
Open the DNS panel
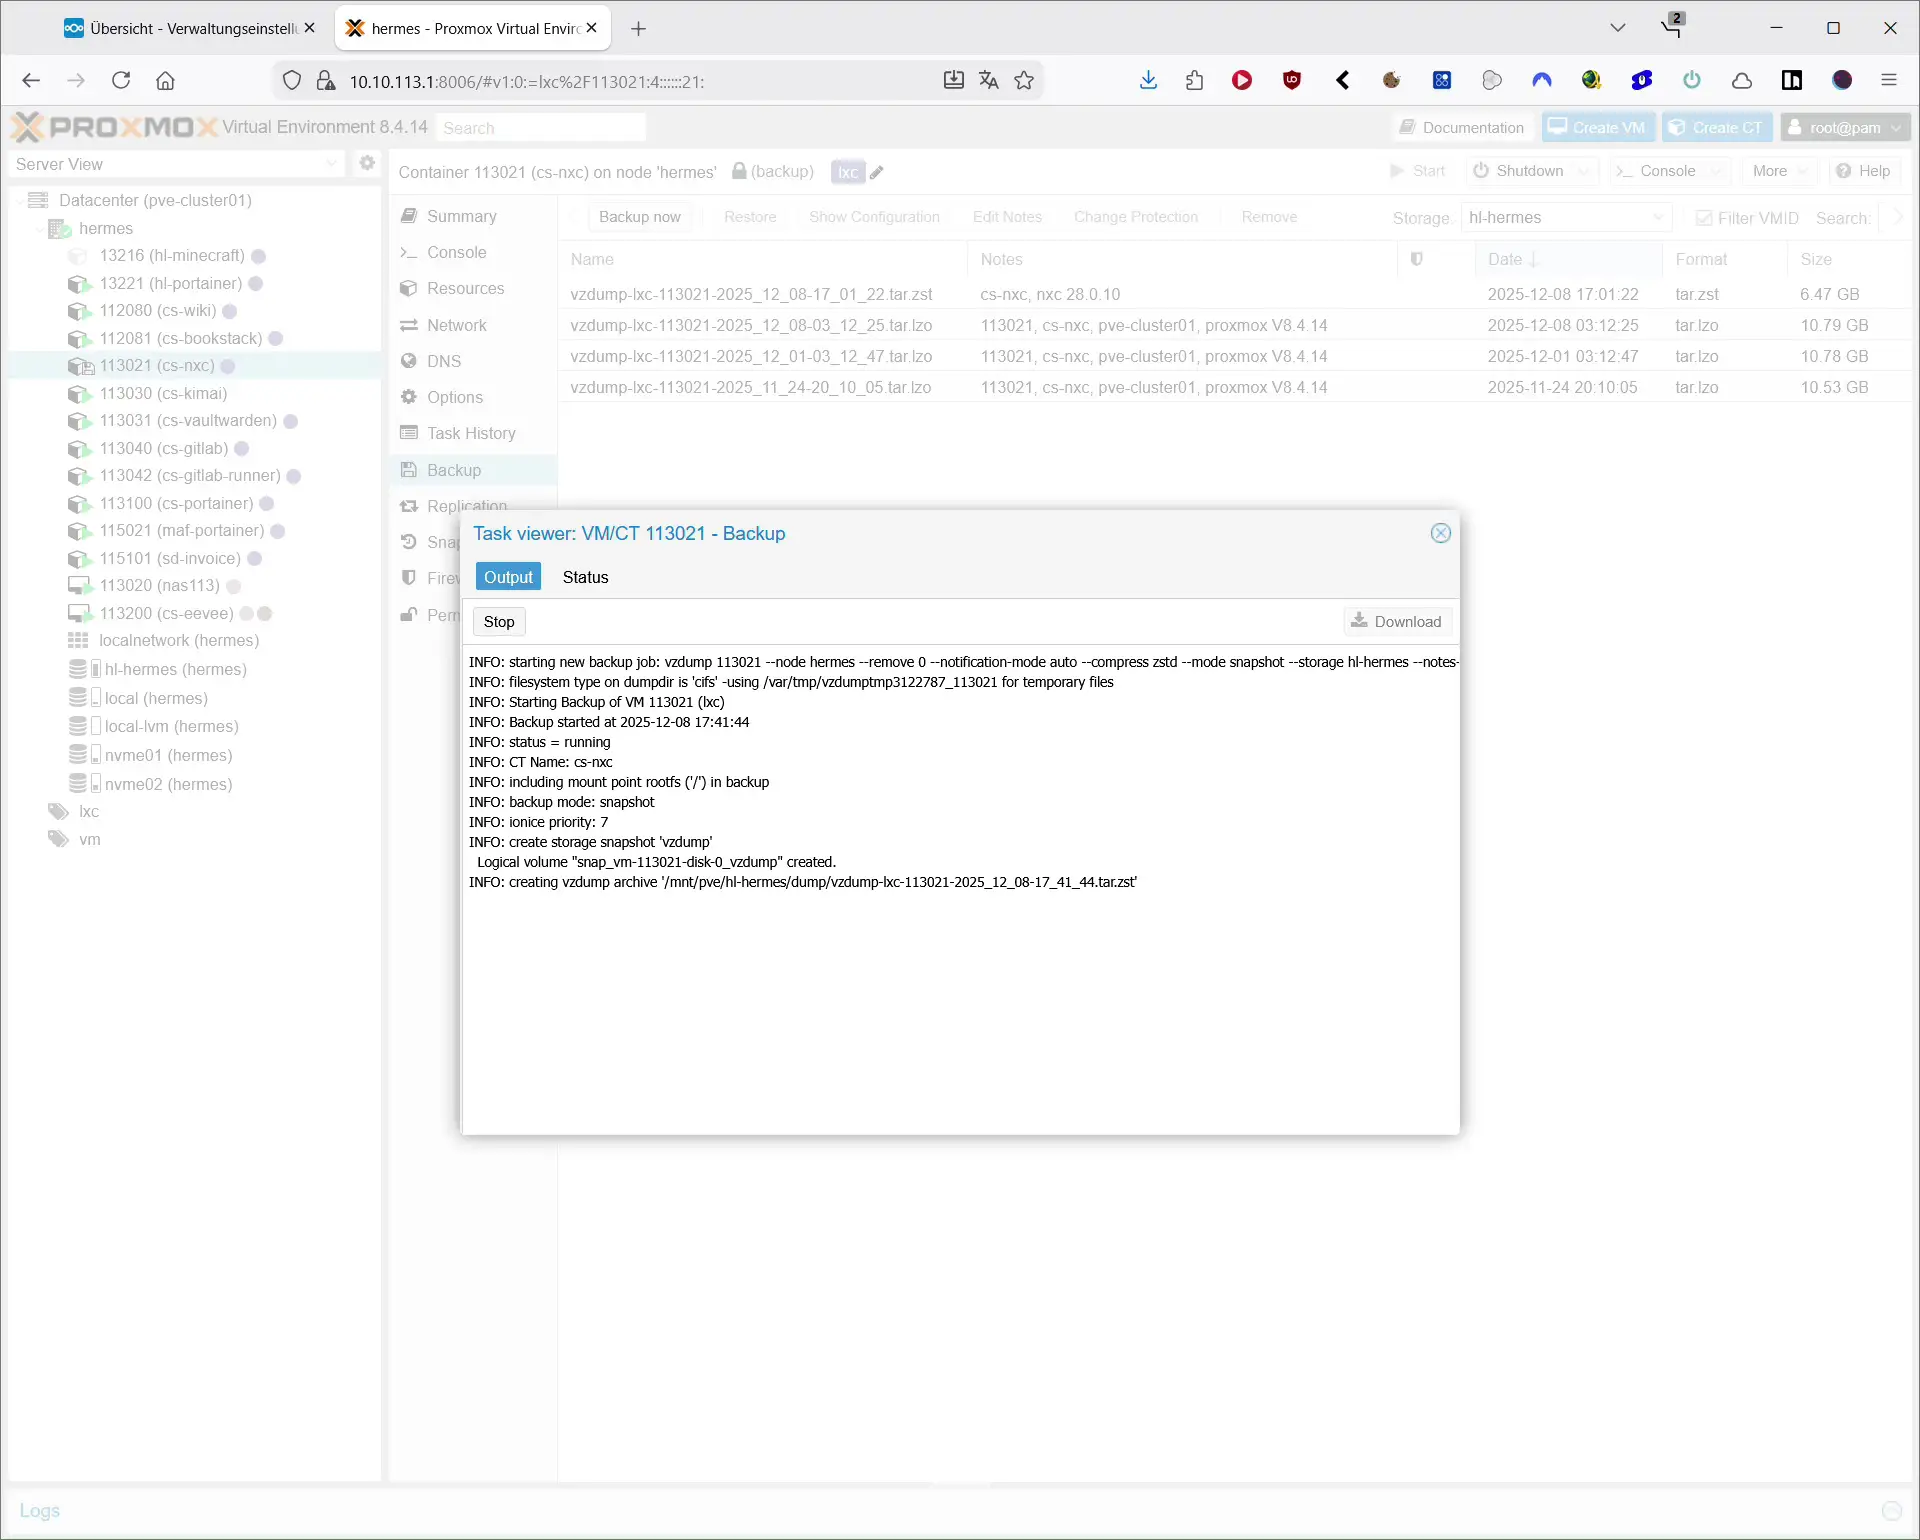click(443, 360)
